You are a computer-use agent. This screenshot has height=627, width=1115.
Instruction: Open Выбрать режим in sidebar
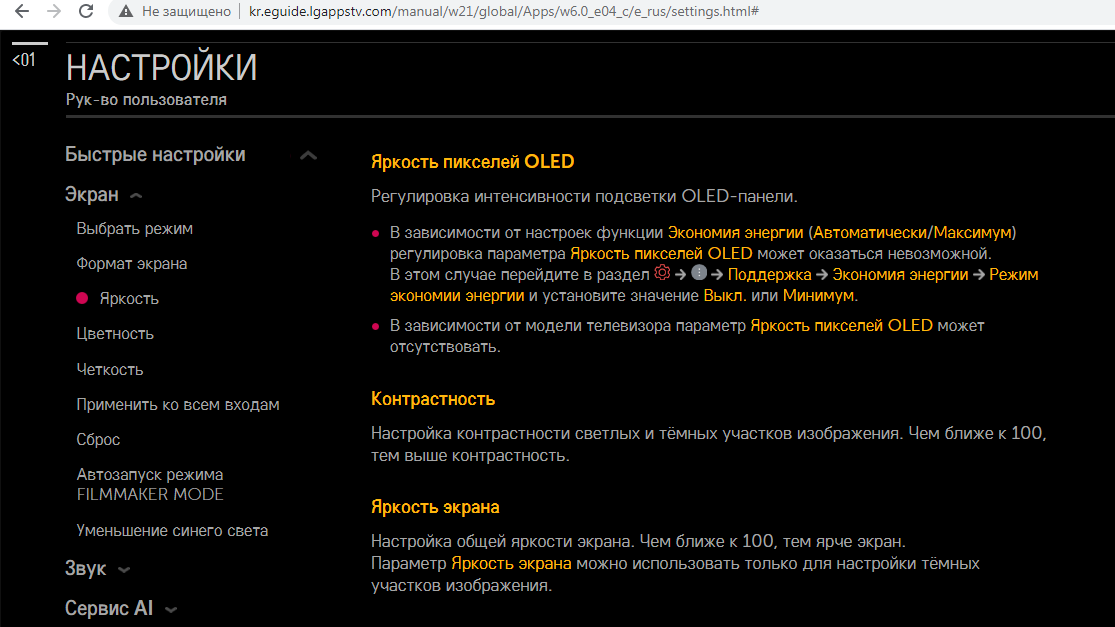click(134, 229)
